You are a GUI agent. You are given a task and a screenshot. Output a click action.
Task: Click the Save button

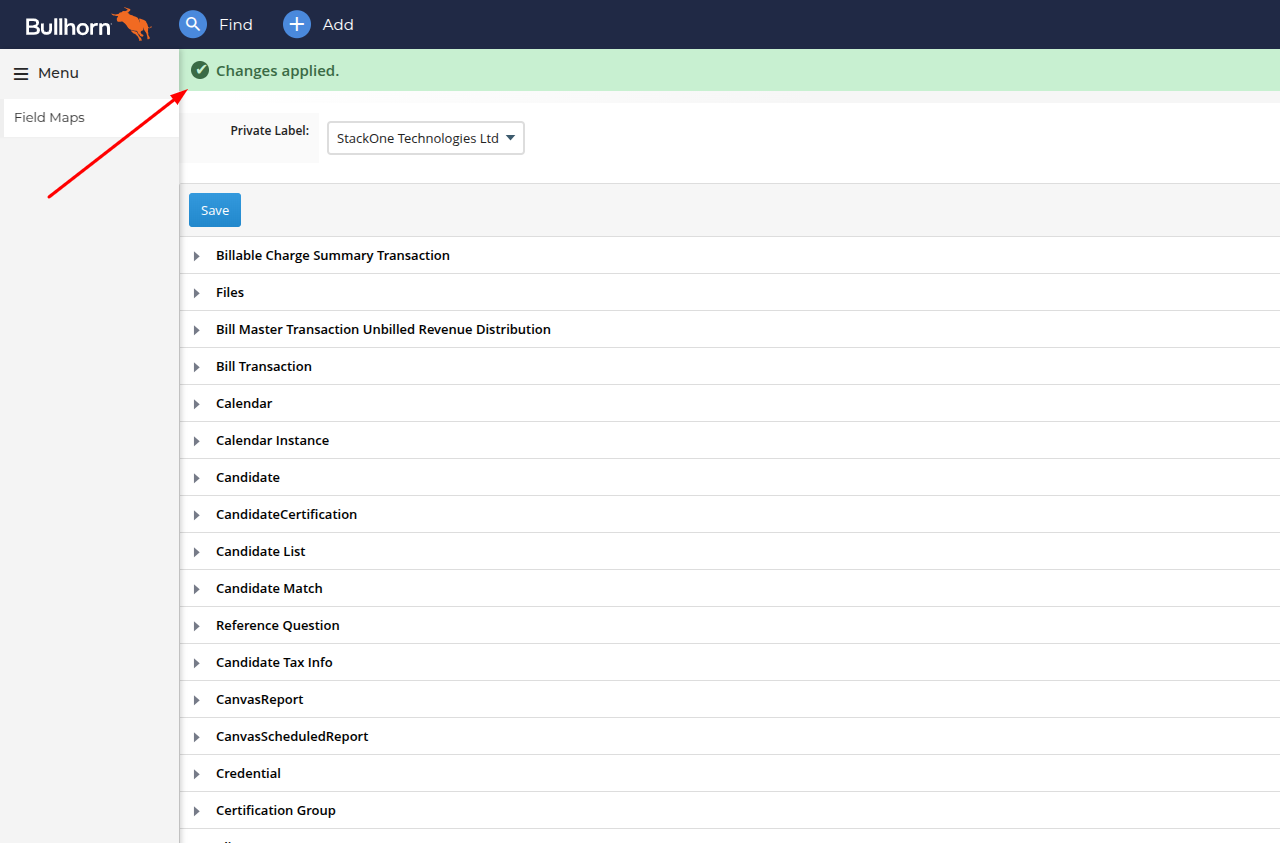(215, 210)
